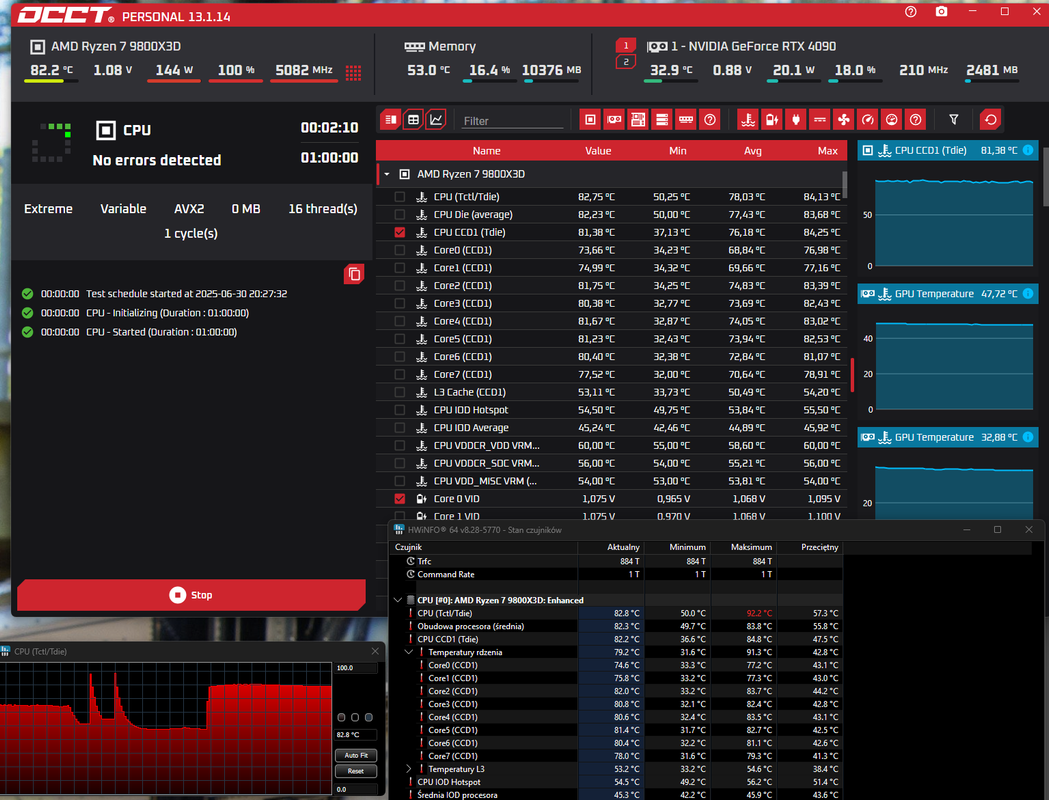Screen dimensions: 1049x800
Task: Collapse AMD Ryzen 7 9800X3D sensor group
Action: pos(387,174)
